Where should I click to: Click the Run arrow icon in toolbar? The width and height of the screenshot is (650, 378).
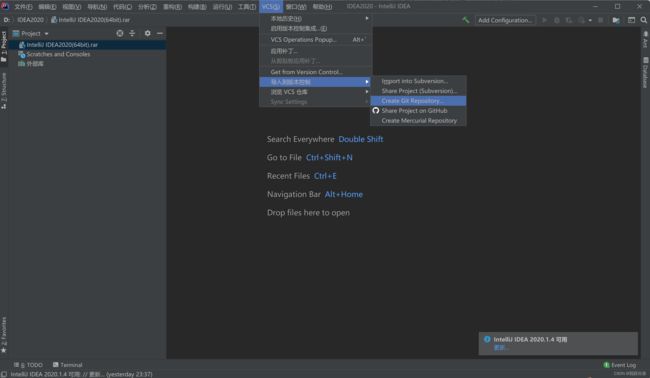pos(544,20)
